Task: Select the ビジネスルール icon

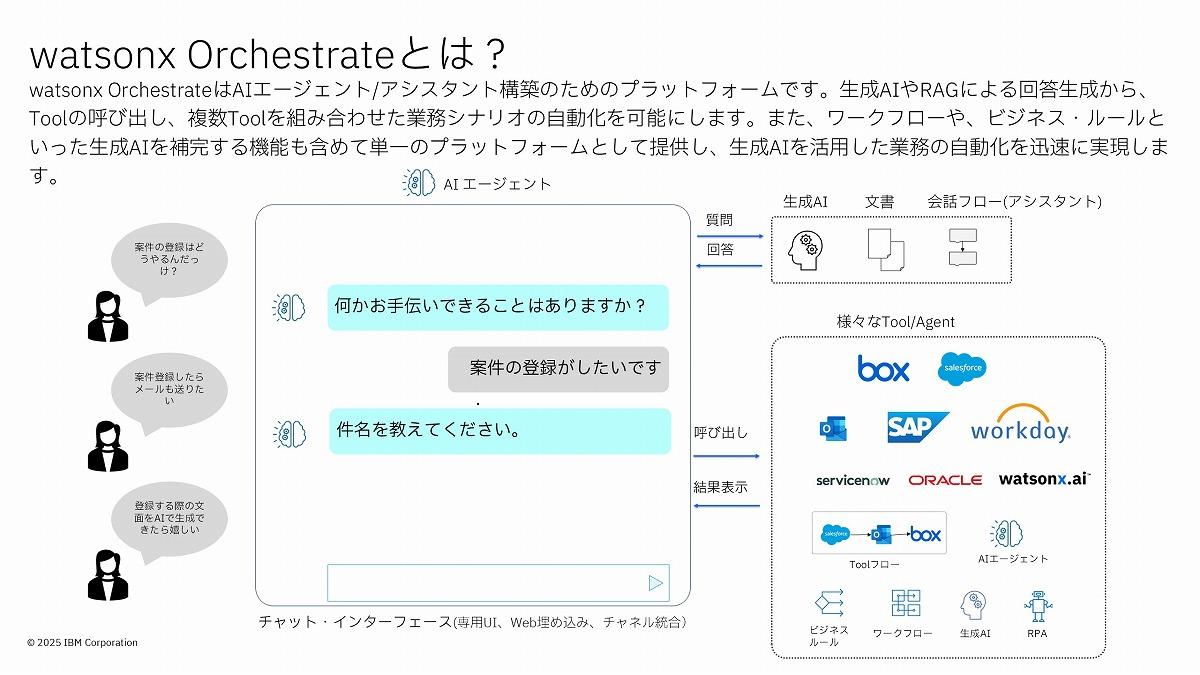Action: pyautogui.click(x=829, y=603)
